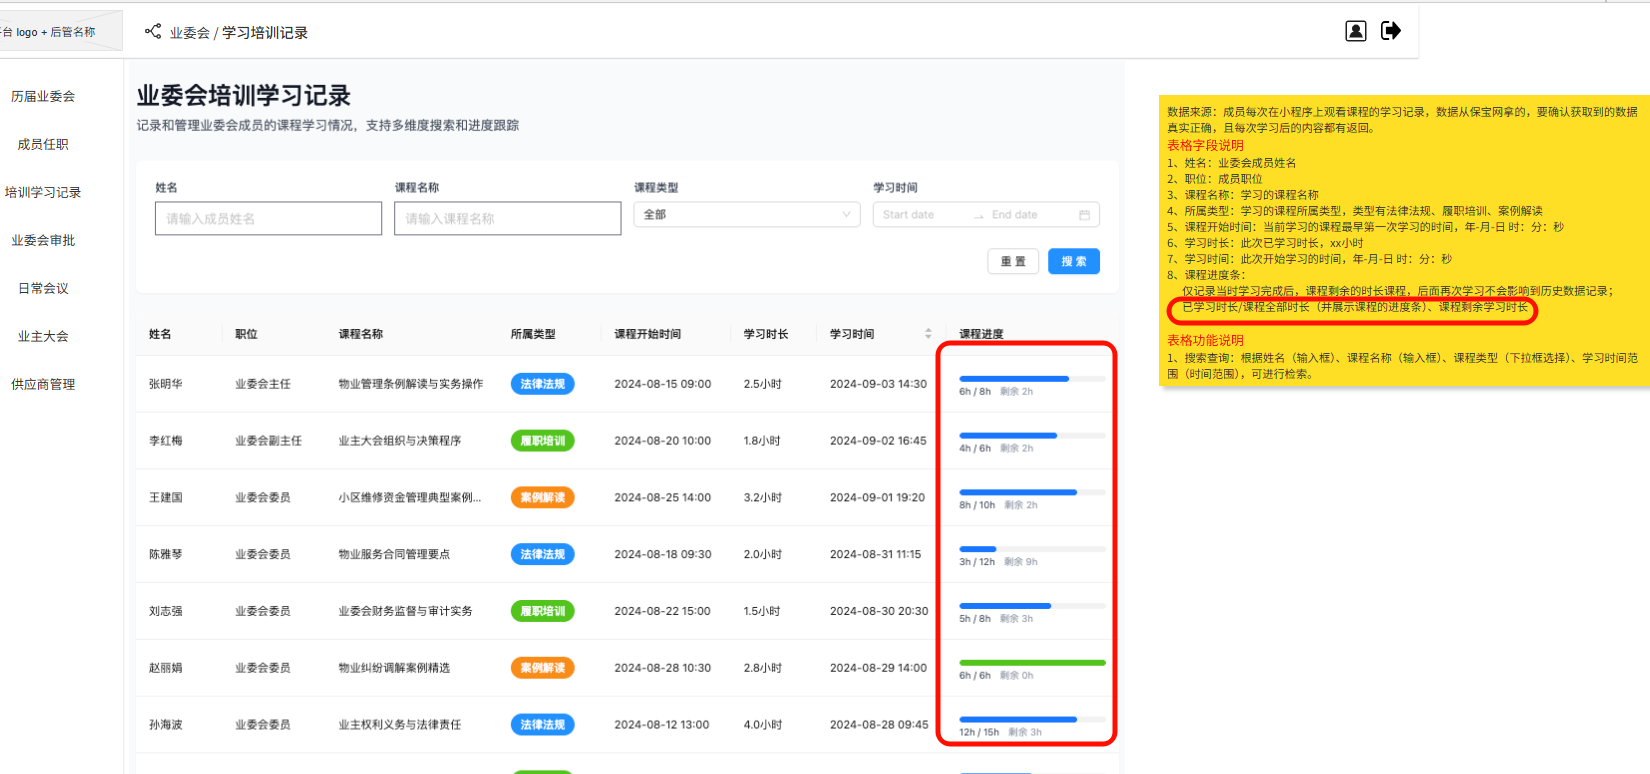Image resolution: width=1650 pixels, height=774 pixels.
Task: Go to 业委会审批 sidebar item
Action: 43,241
